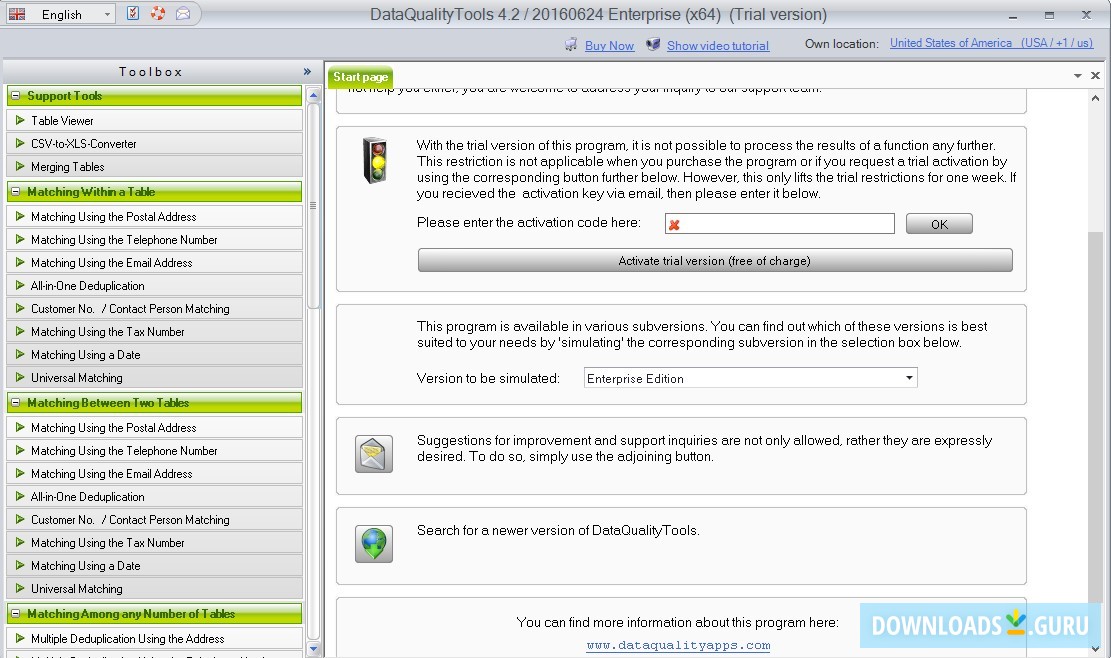The width and height of the screenshot is (1111, 658).
Task: Click the activation code input field
Action: tap(779, 224)
